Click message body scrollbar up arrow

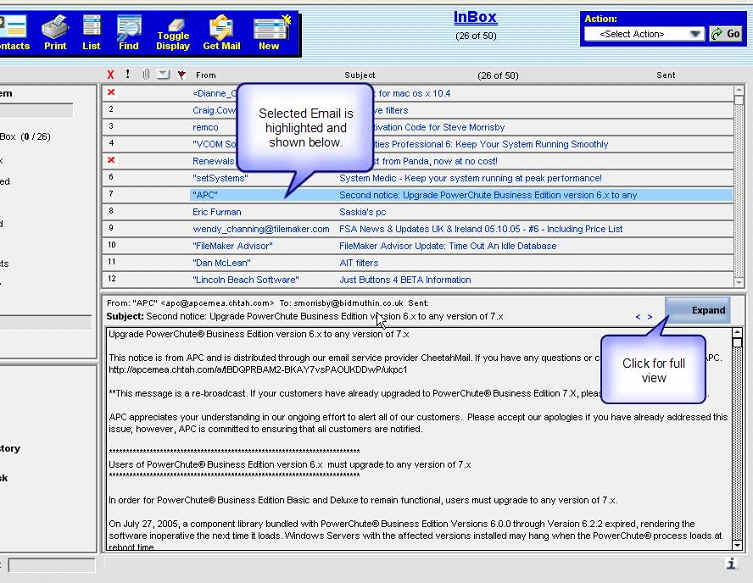[737, 332]
